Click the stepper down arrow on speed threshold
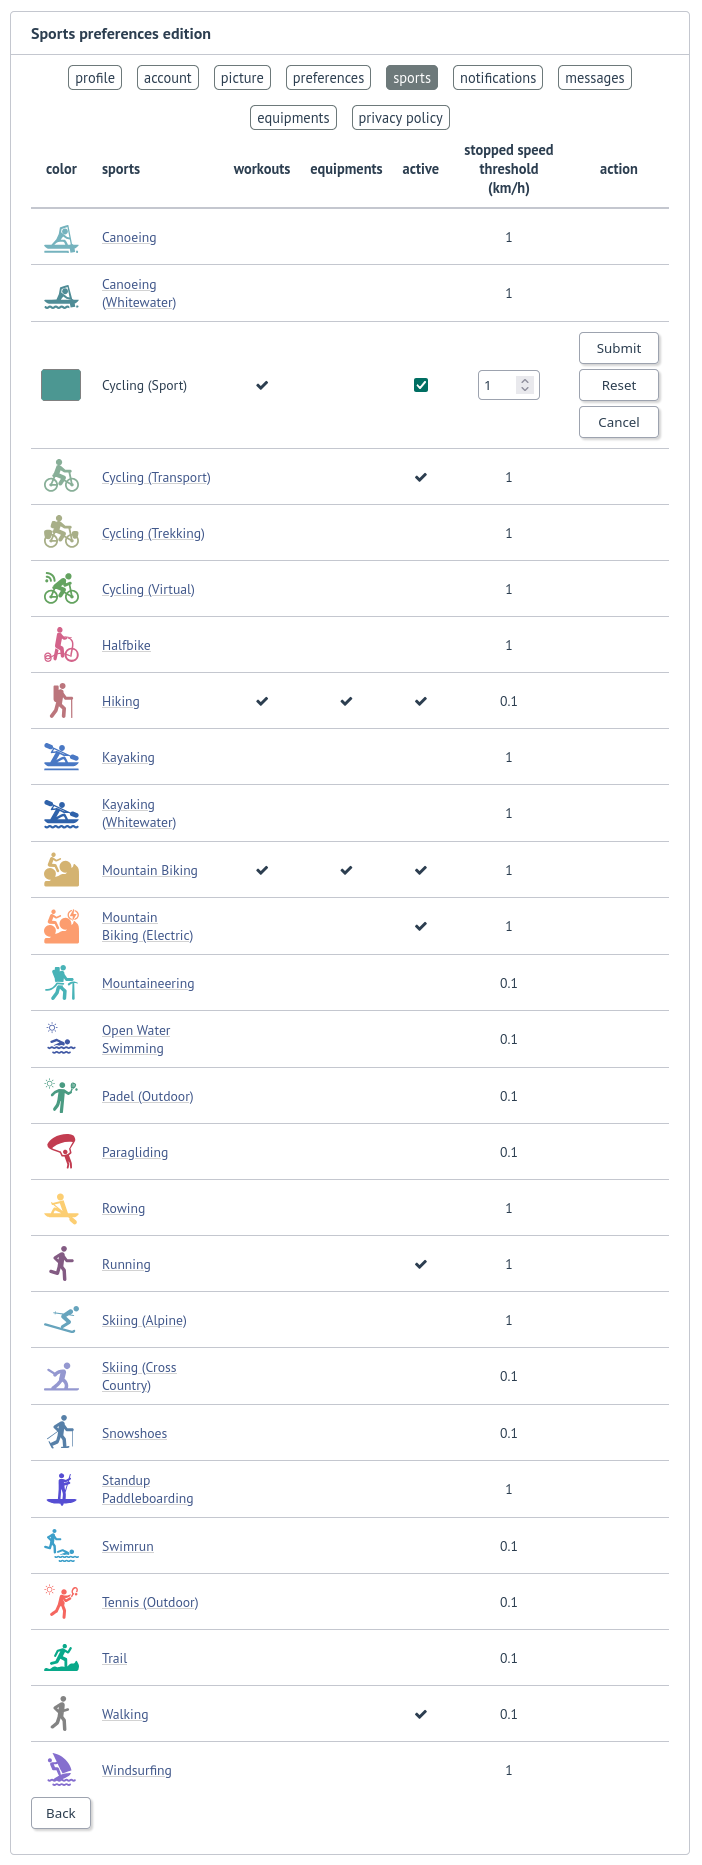Image resolution: width=702 pixels, height=1865 pixels. [525, 389]
